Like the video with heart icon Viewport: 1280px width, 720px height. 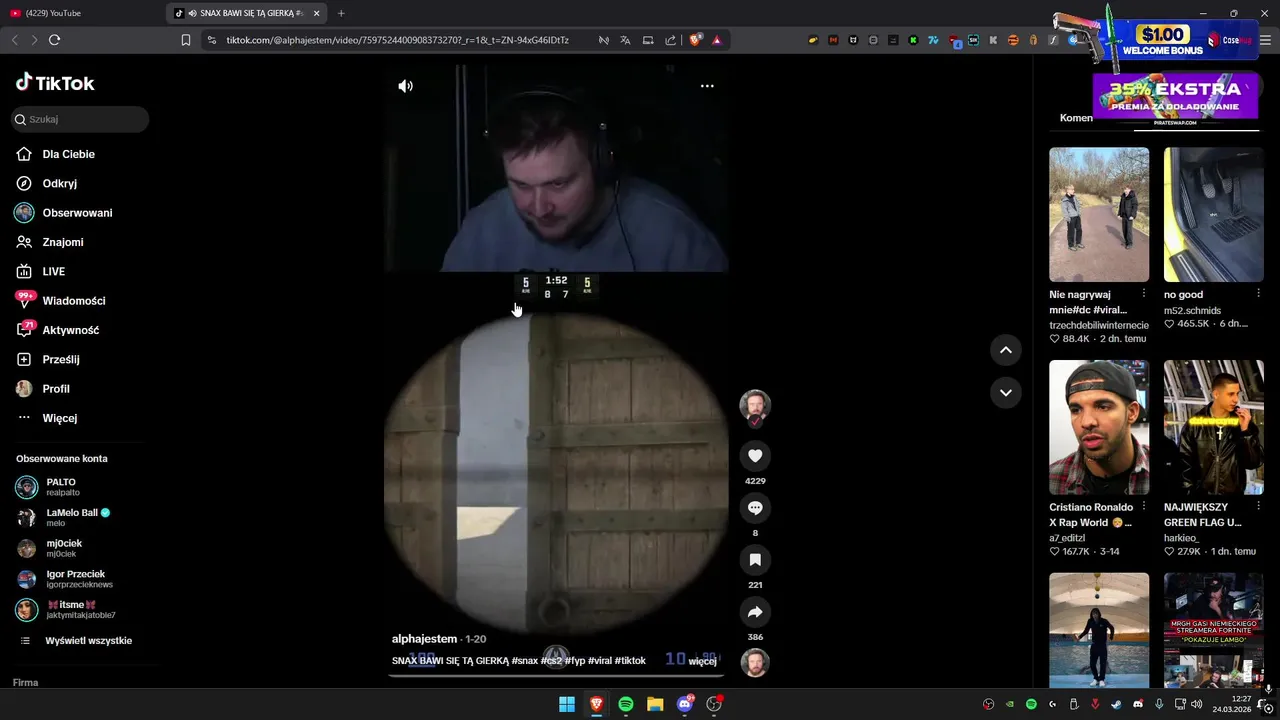(755, 456)
